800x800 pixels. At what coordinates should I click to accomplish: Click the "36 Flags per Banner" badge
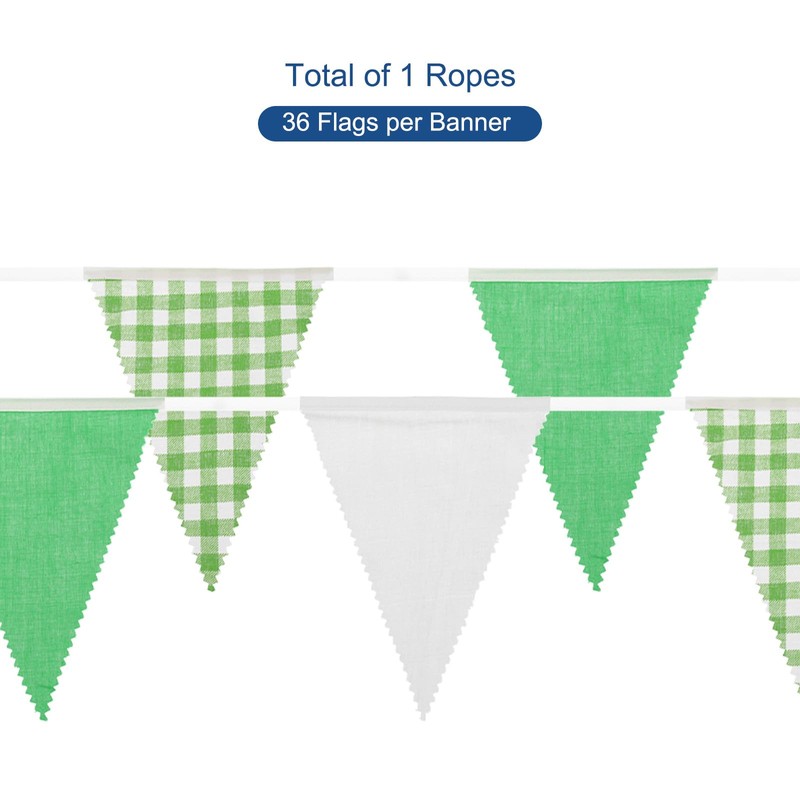[x=400, y=123]
